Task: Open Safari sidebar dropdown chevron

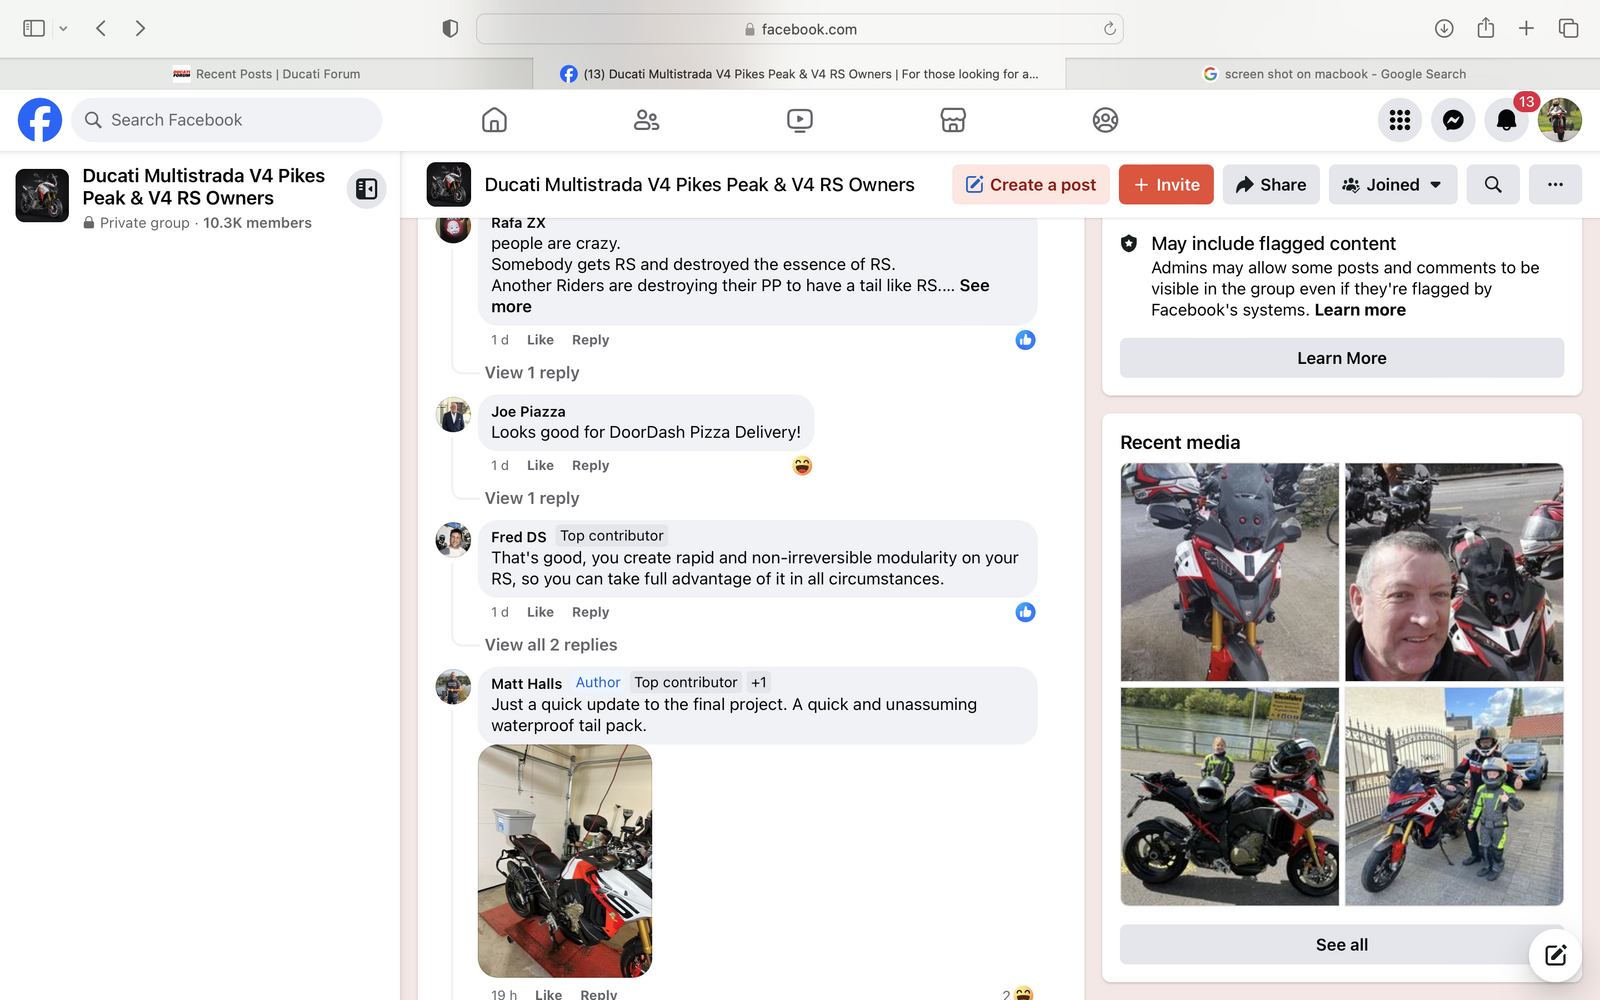Action: pyautogui.click(x=63, y=29)
